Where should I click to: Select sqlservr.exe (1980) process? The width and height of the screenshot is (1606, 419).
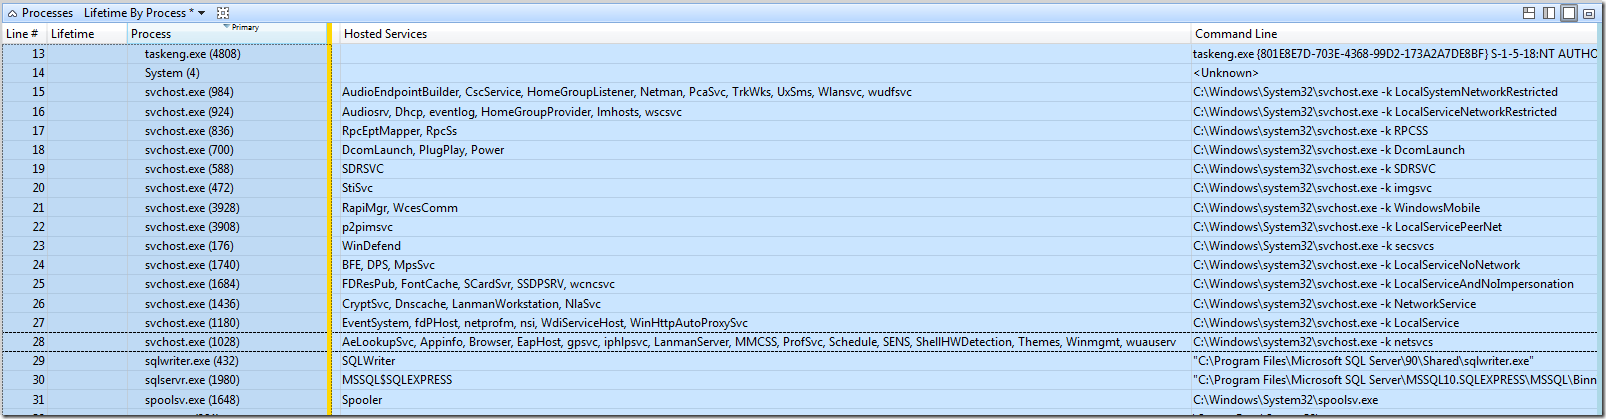192,380
